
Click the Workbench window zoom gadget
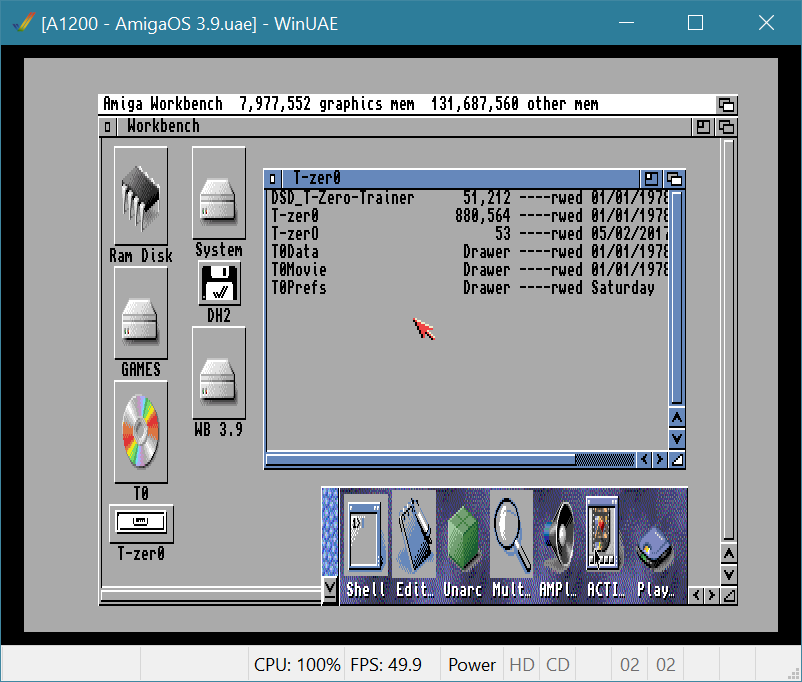703,127
